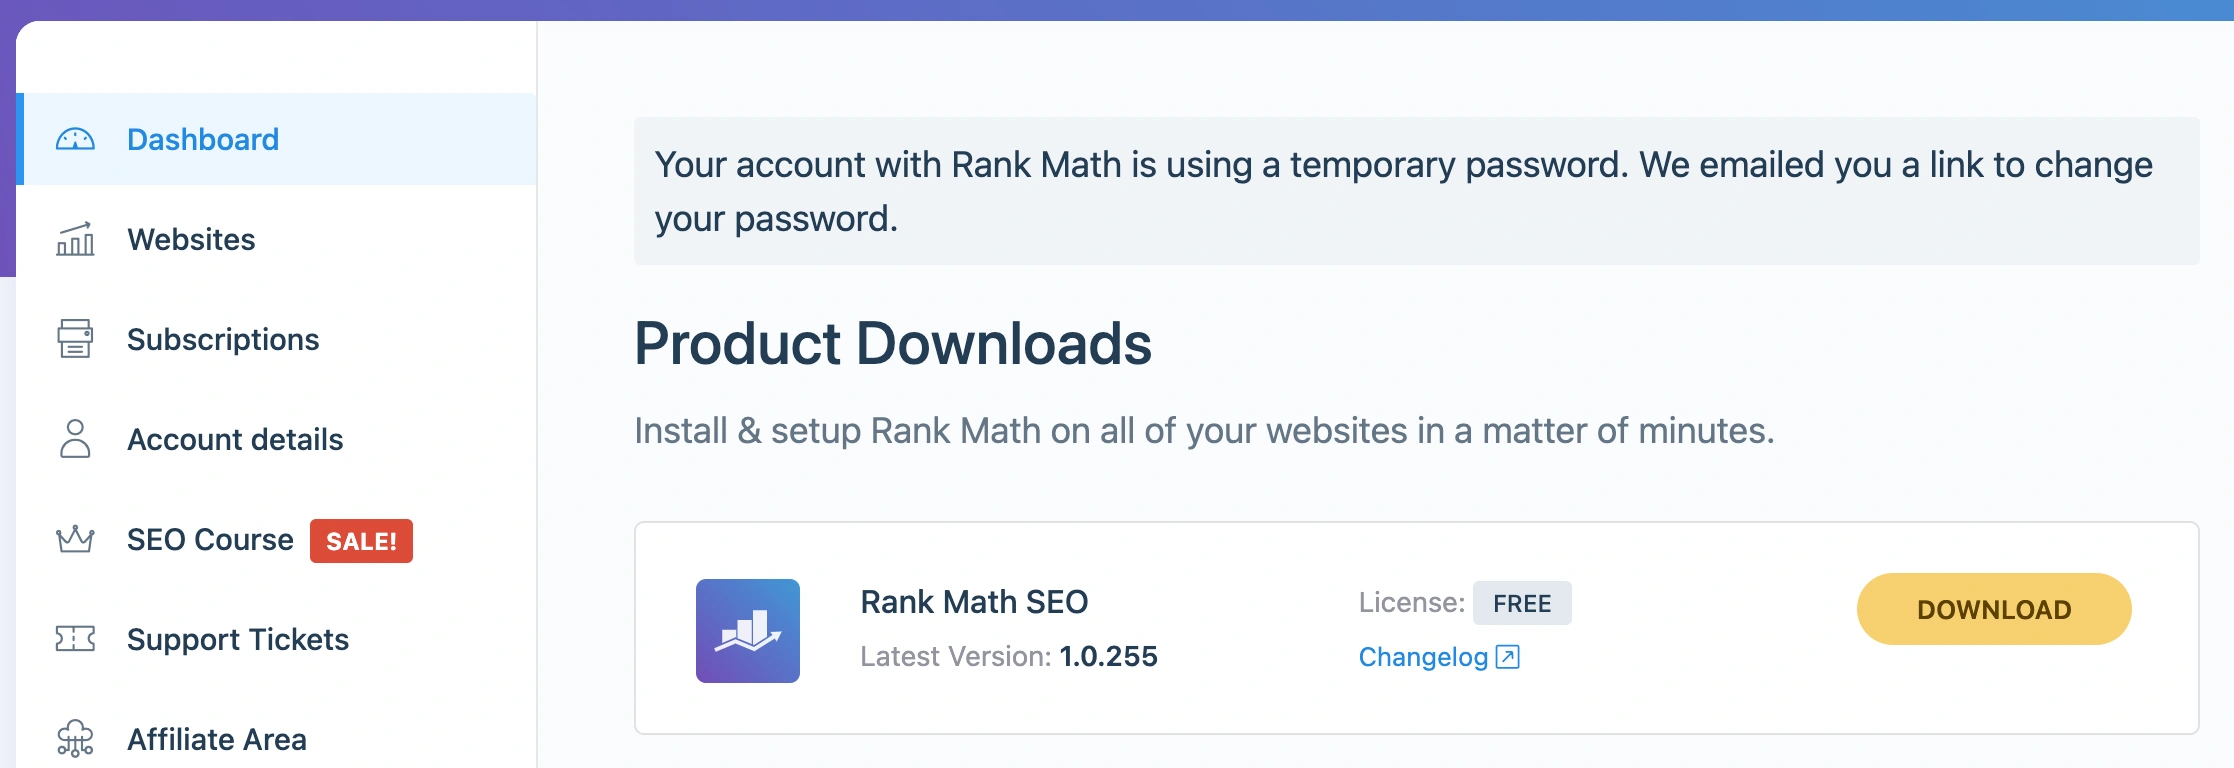Open the Affiliate Area page
Image resolution: width=2234 pixels, height=768 pixels.
click(x=217, y=740)
